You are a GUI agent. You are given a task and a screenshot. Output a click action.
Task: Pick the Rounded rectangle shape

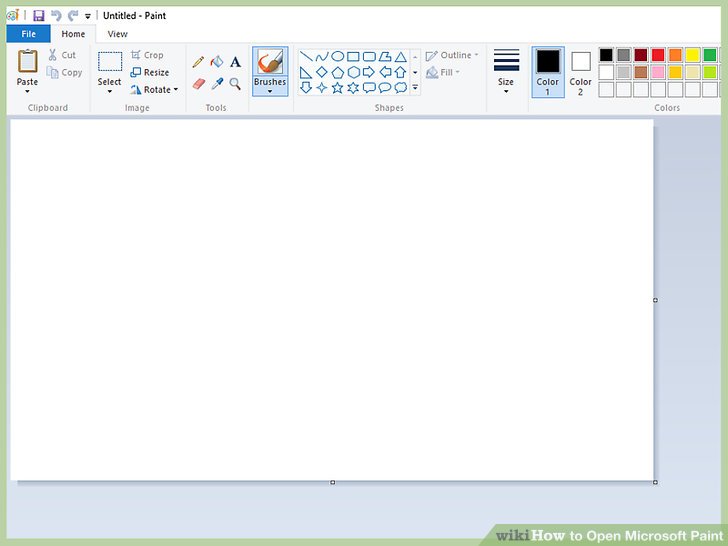369,57
